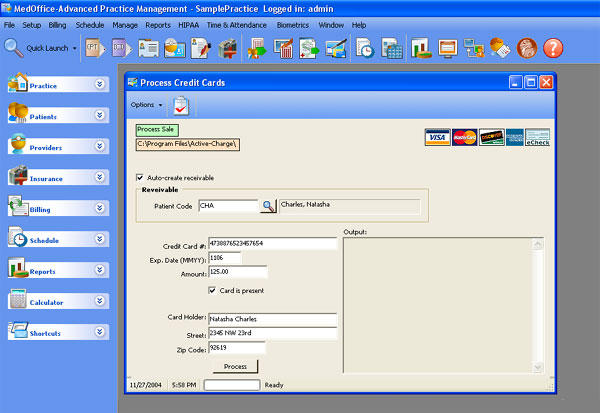The width and height of the screenshot is (600, 413).
Task: Open the Options dropdown menu
Action: tap(146, 105)
